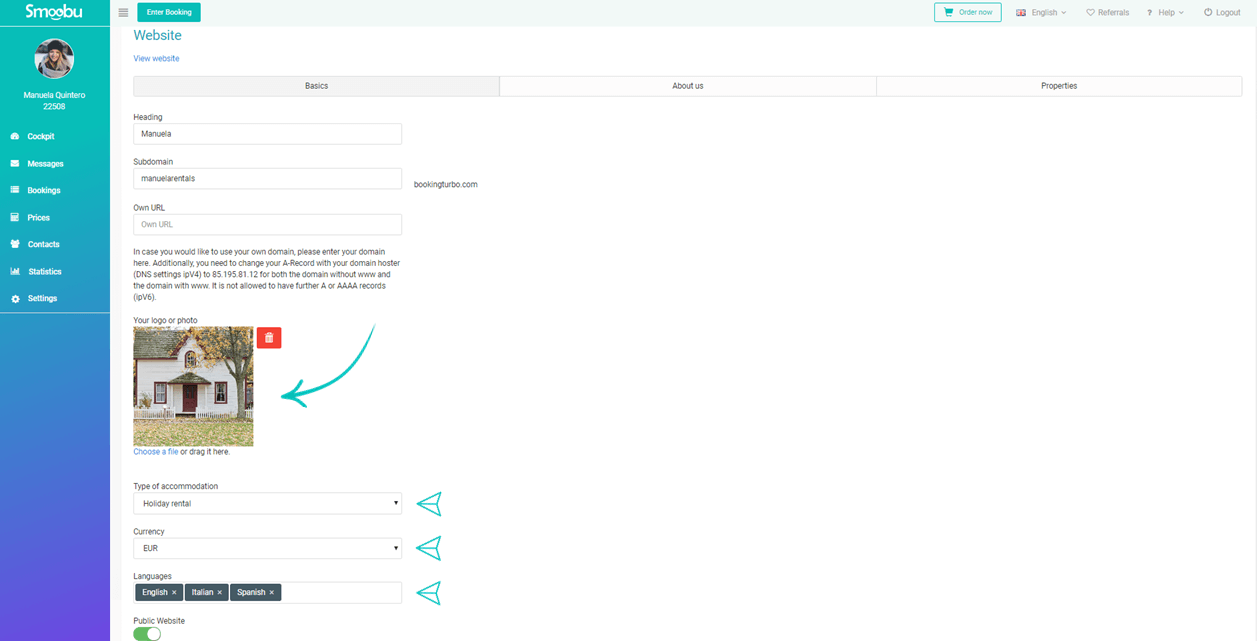Click the house logo photo thumbnail
This screenshot has height=641, width=1257.
[x=193, y=386]
